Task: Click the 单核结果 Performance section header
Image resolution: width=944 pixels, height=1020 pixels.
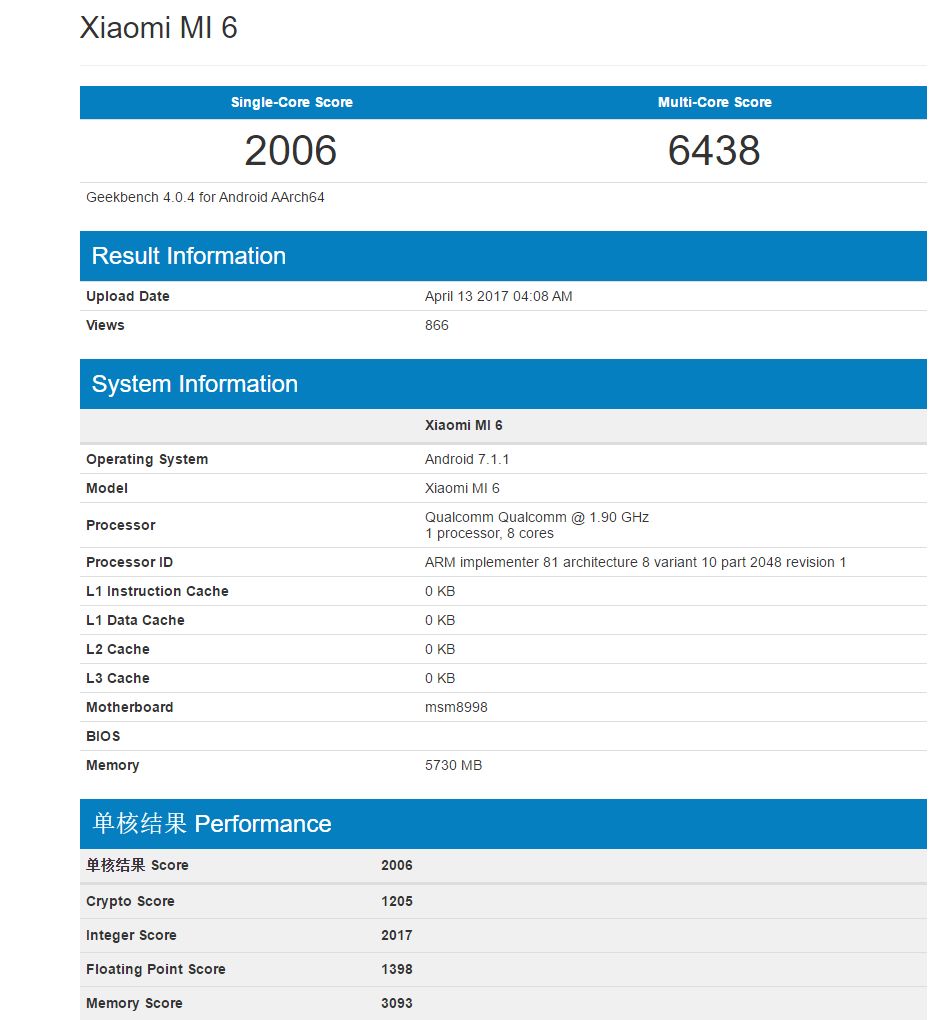Action: pyautogui.click(x=212, y=824)
